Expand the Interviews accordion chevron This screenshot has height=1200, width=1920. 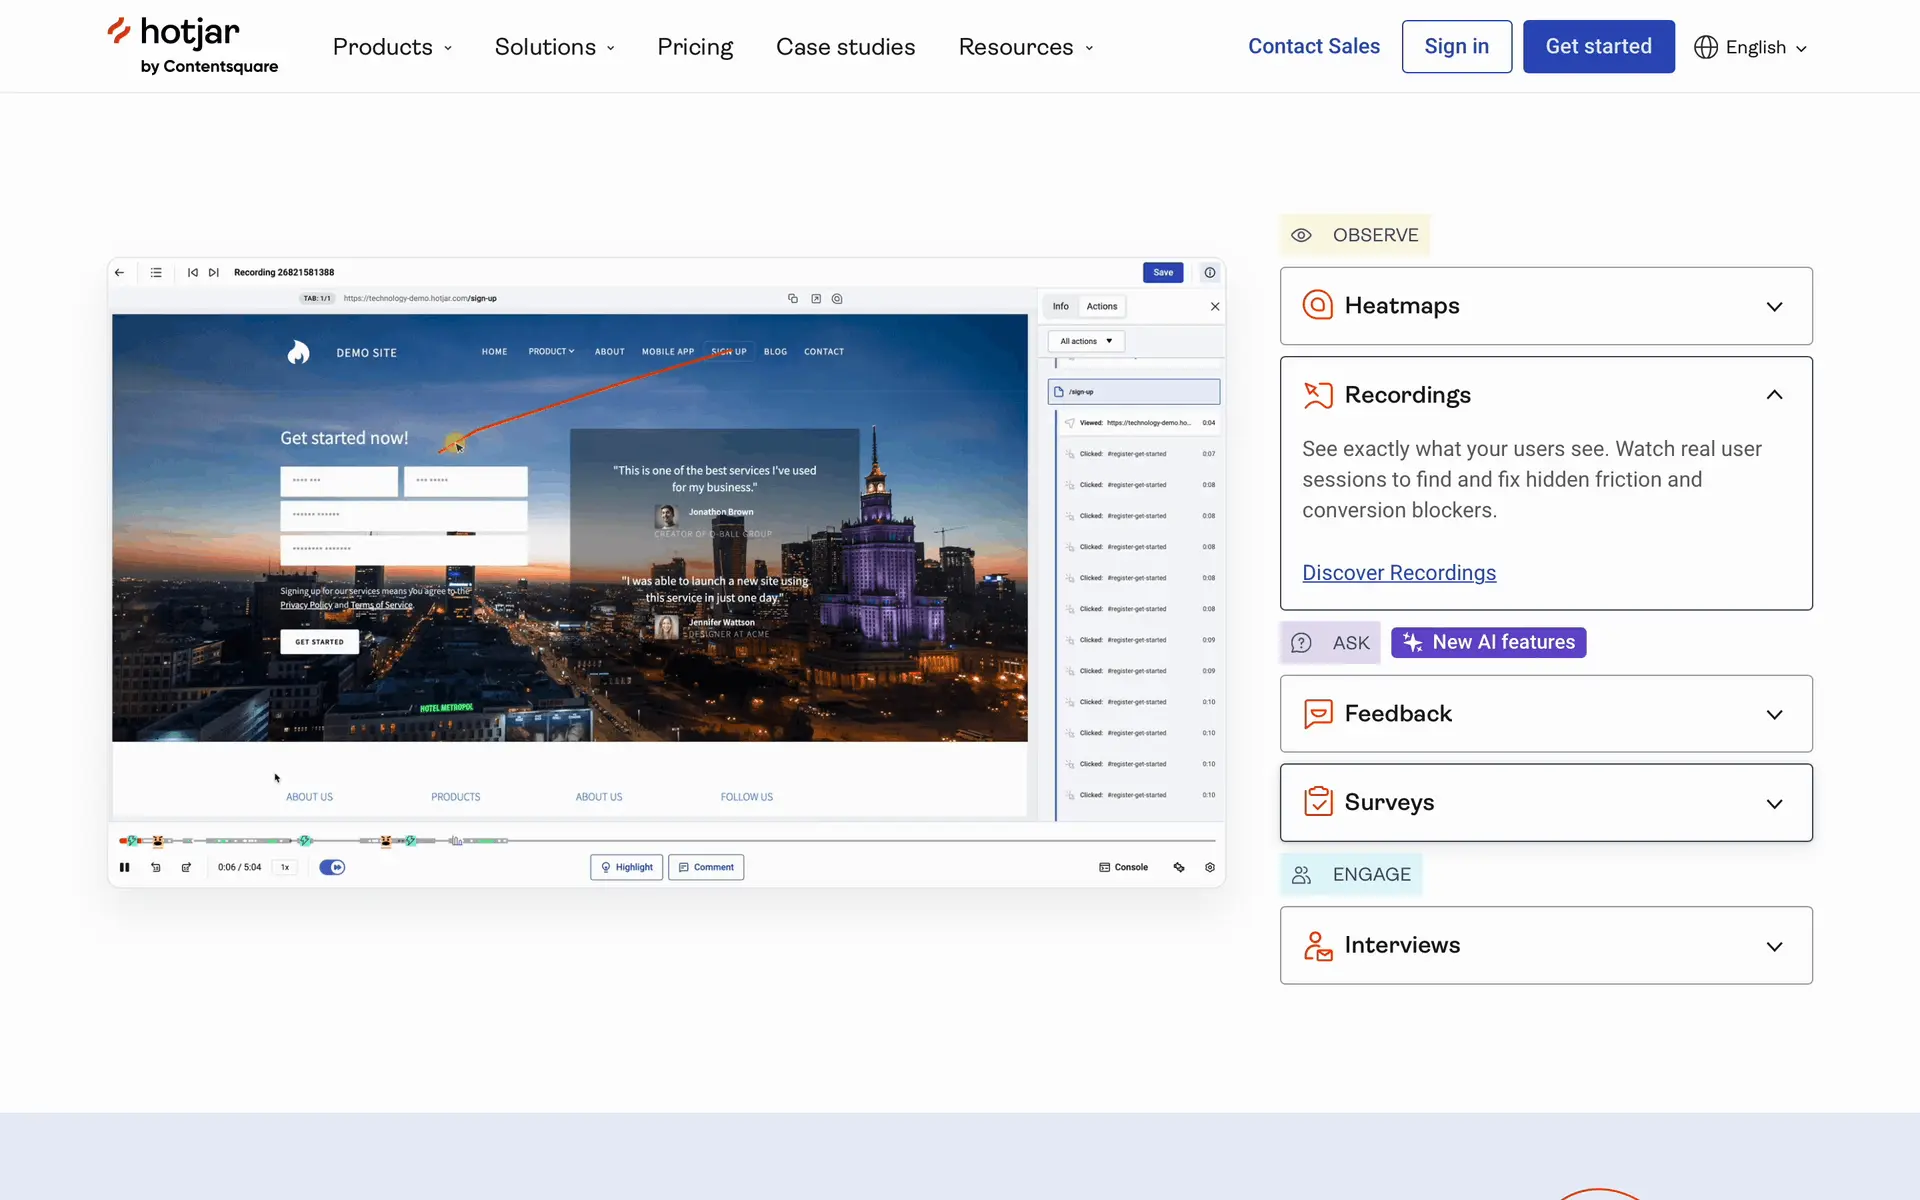click(x=1774, y=946)
